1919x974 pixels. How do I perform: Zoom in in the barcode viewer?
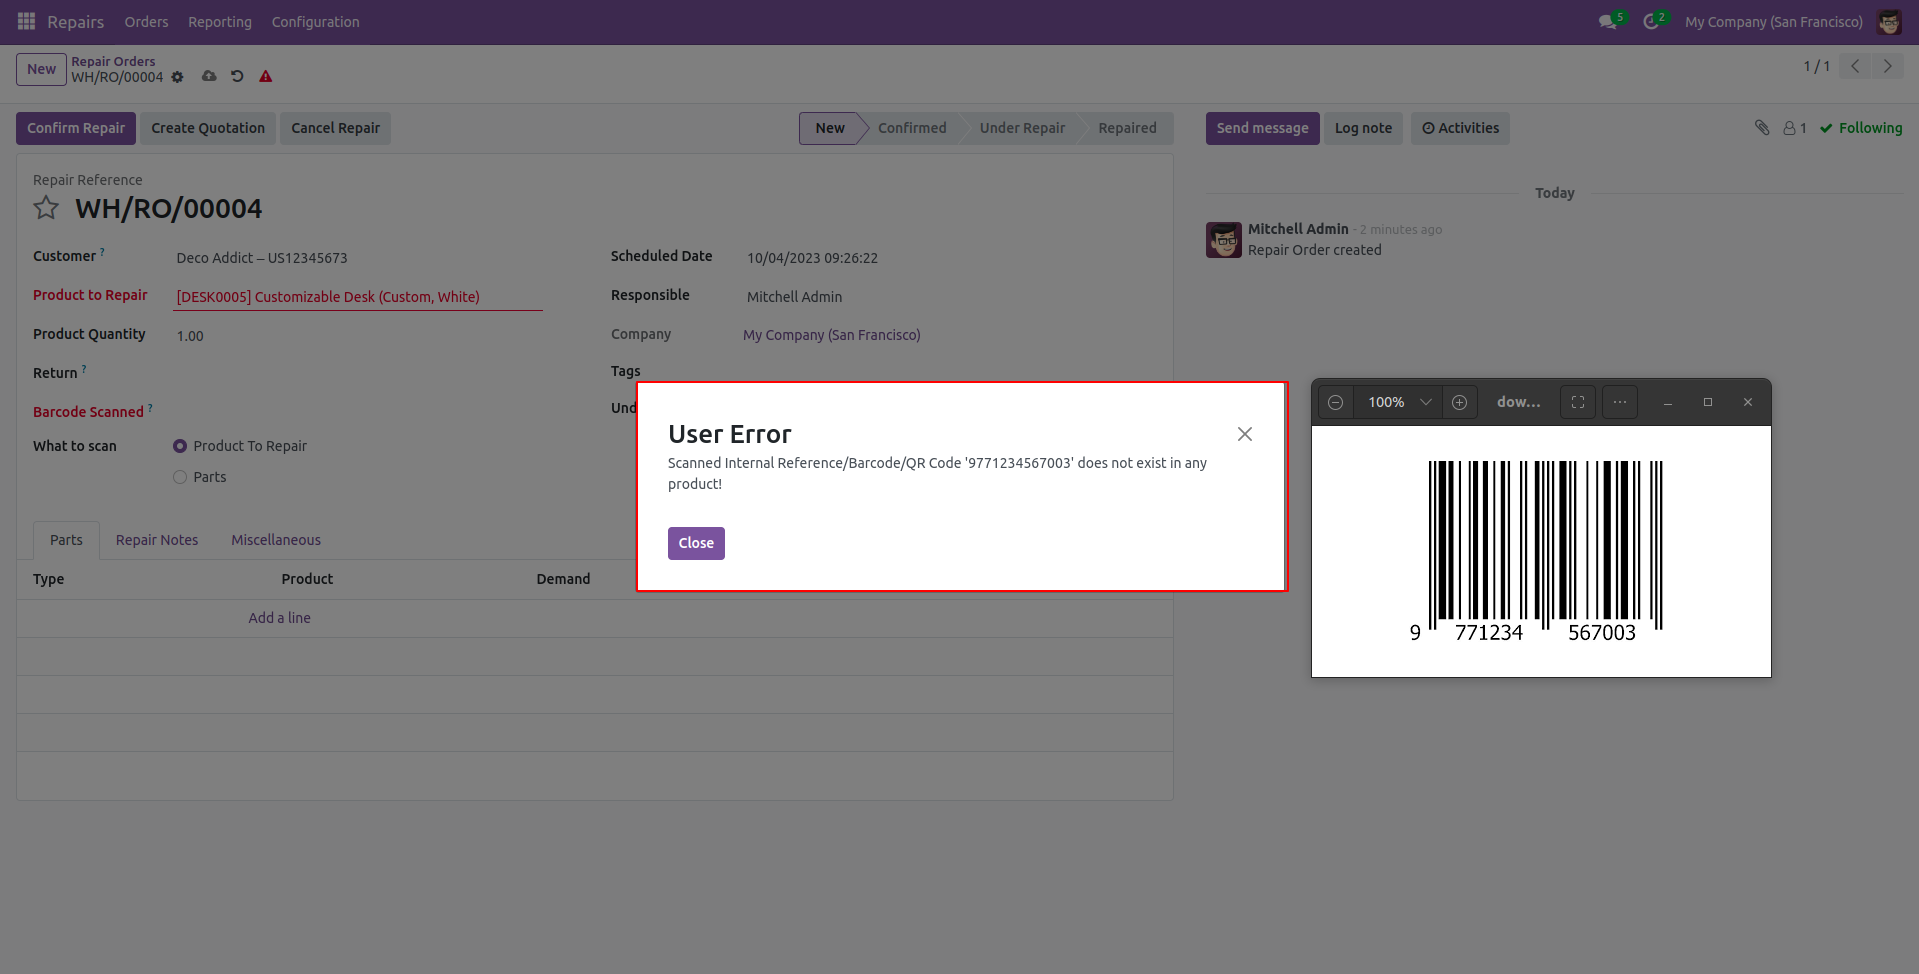click(1460, 402)
